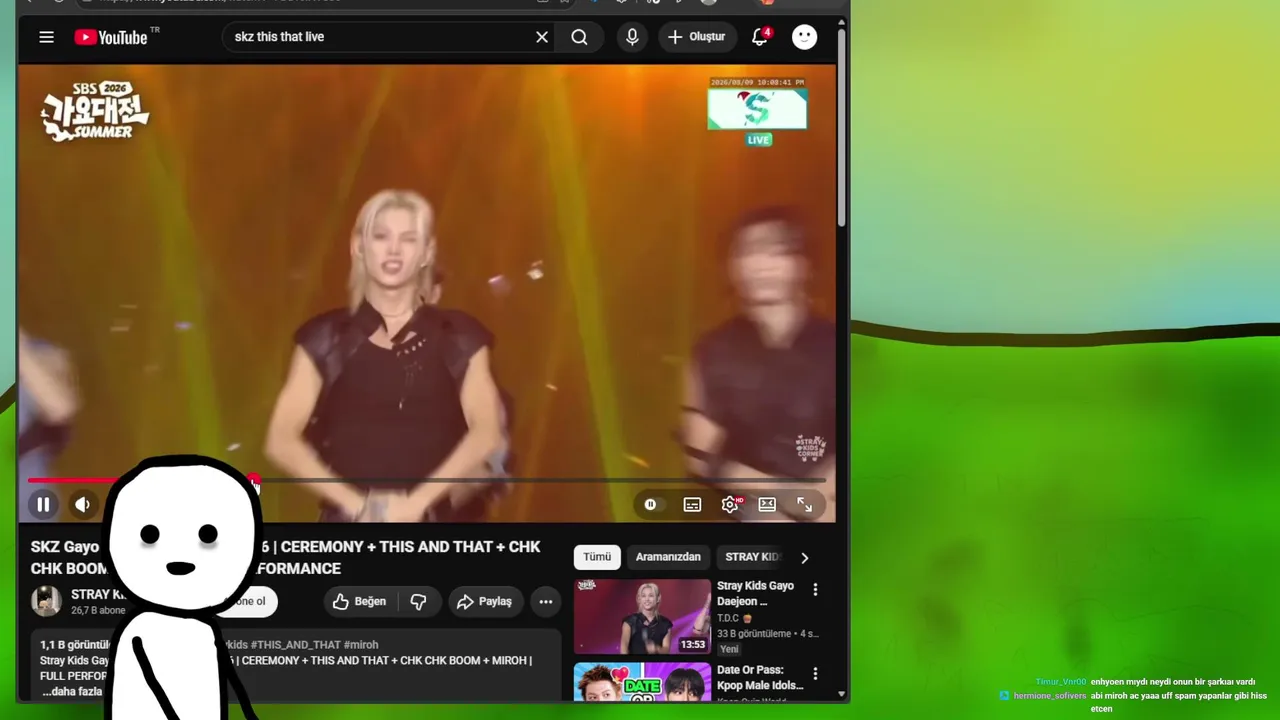Open options for Date Or Pass video
1280x720 pixels.
815,674
